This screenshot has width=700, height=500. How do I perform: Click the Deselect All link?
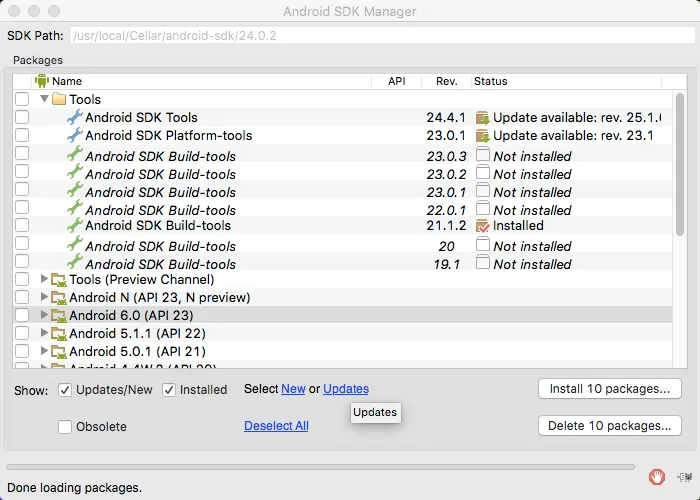click(x=276, y=426)
